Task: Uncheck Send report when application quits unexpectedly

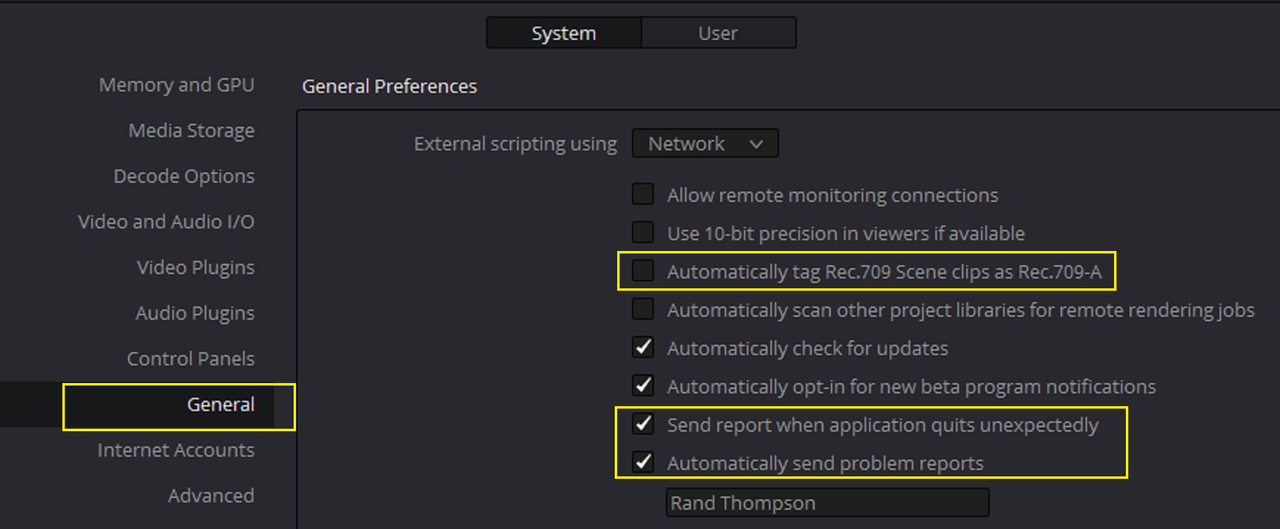Action: (643, 424)
